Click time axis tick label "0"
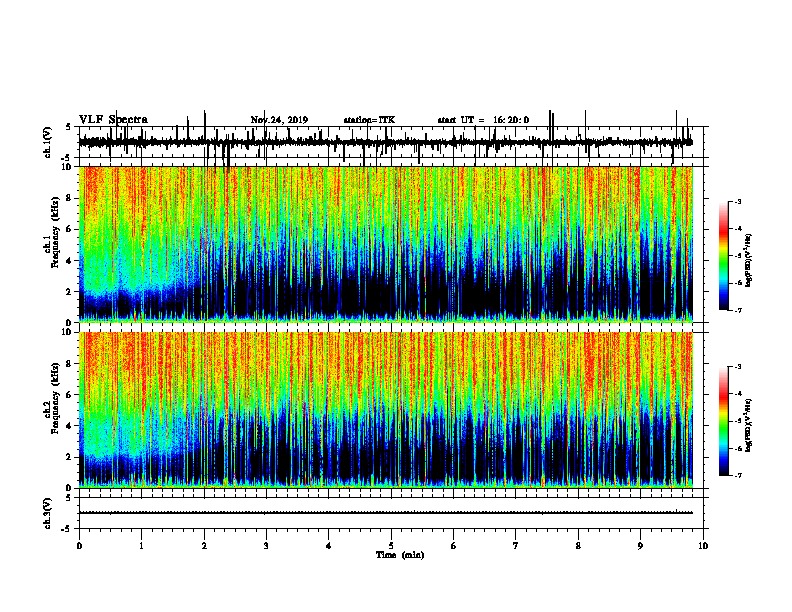Image resolution: width=792 pixels, height=612 pixels. pos(79,546)
